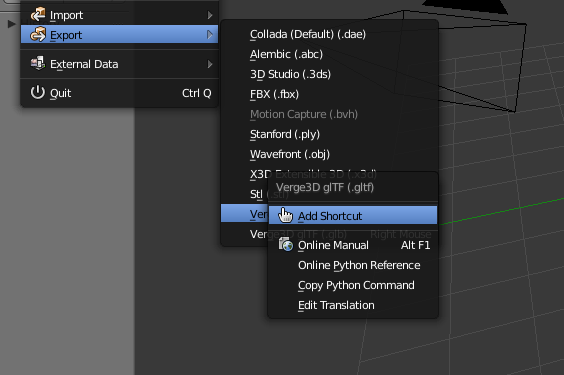The width and height of the screenshot is (564, 375).
Task: Choose Stanford (.ply) export
Action: coord(329,134)
